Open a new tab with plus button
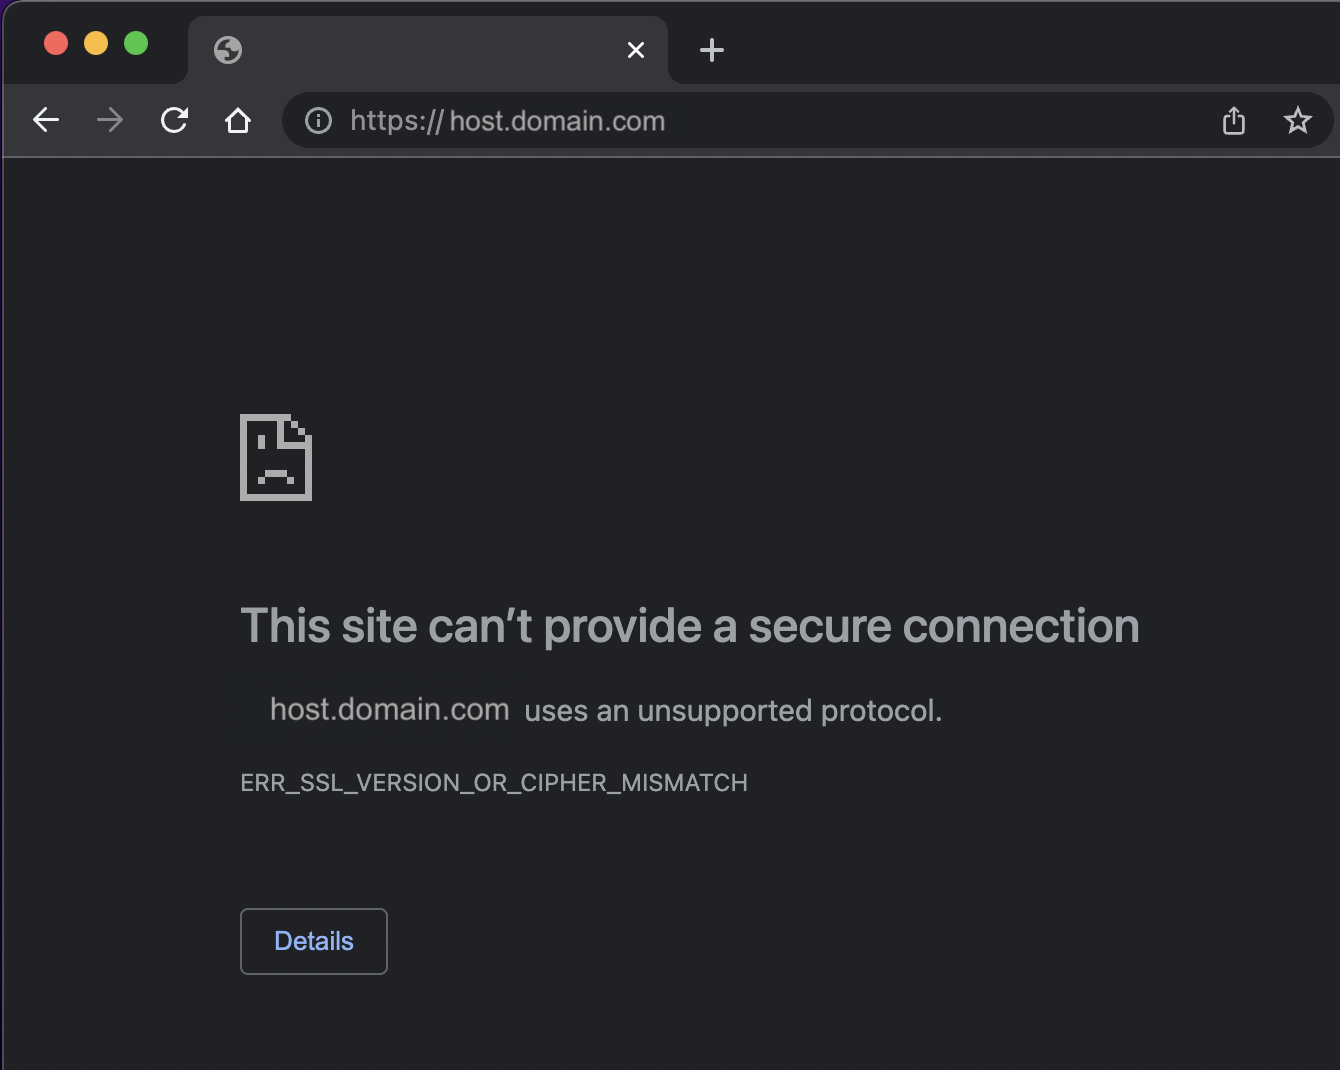The image size is (1340, 1070). point(712,50)
